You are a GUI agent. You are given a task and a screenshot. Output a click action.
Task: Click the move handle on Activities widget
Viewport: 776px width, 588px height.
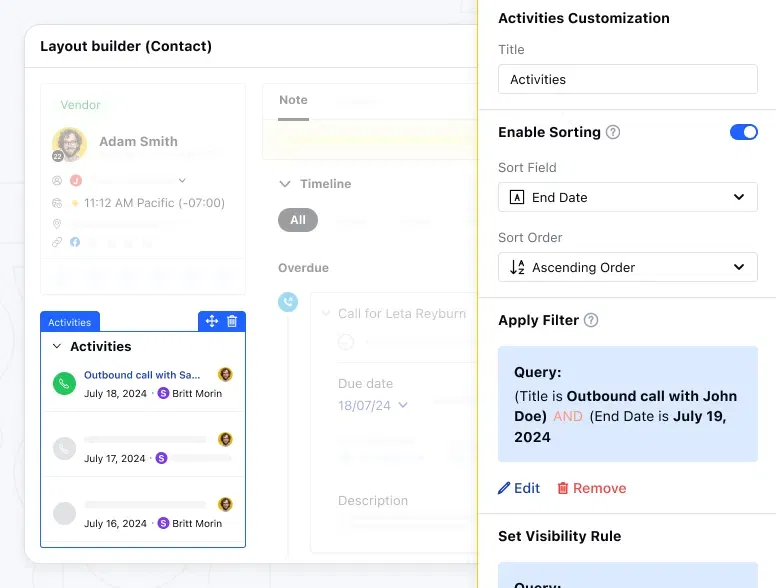coord(212,321)
